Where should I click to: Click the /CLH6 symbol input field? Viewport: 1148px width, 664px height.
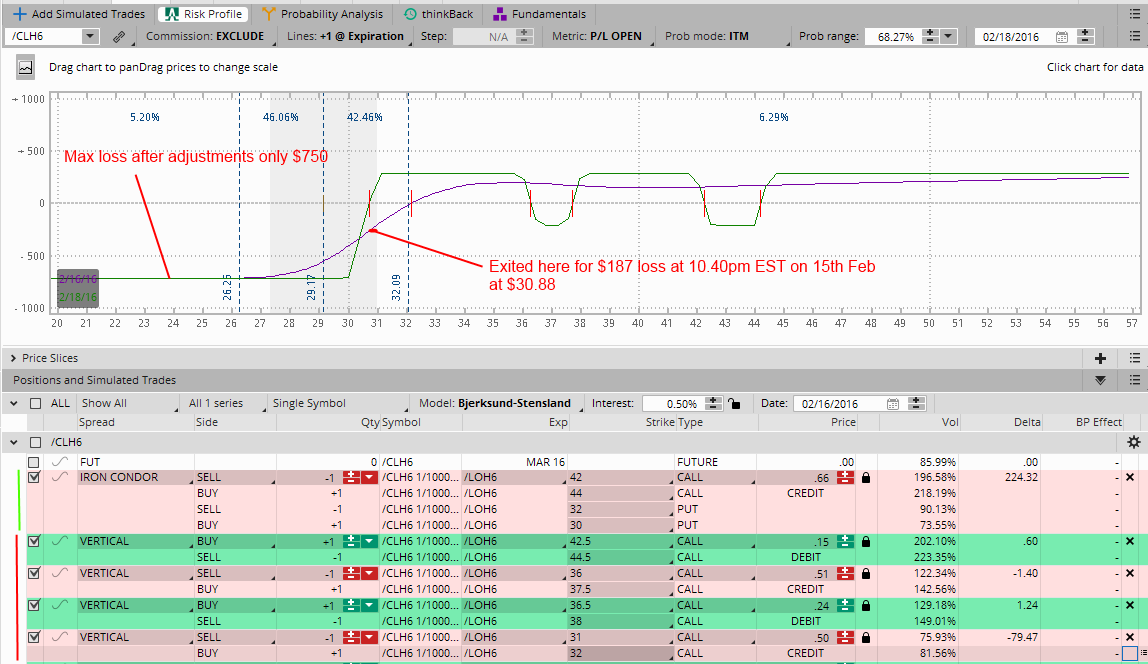point(44,37)
